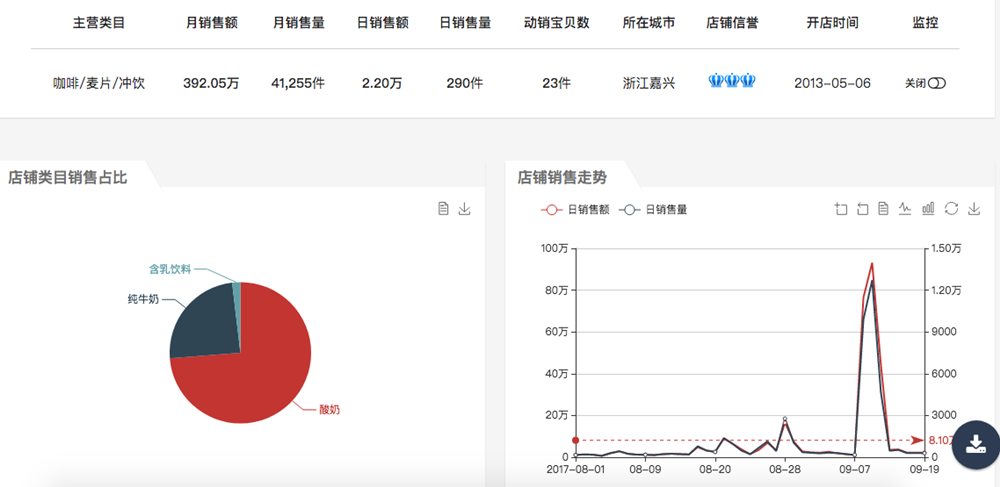
Task: Open data view of the sales trend chart
Action: click(x=884, y=209)
